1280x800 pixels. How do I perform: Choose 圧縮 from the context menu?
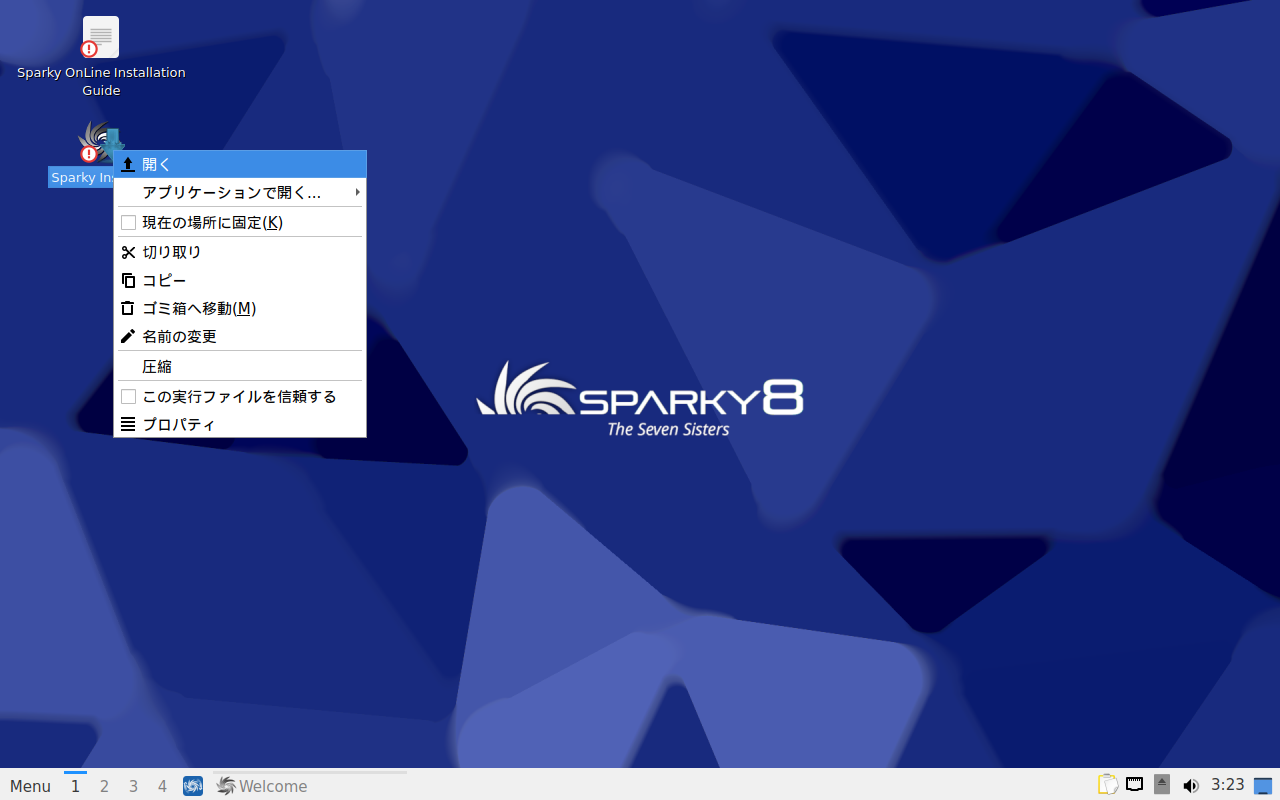pyautogui.click(x=240, y=366)
